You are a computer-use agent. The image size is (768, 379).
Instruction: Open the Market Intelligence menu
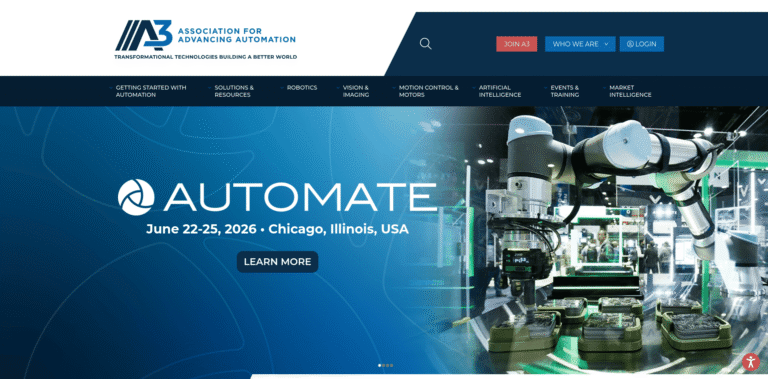click(630, 91)
